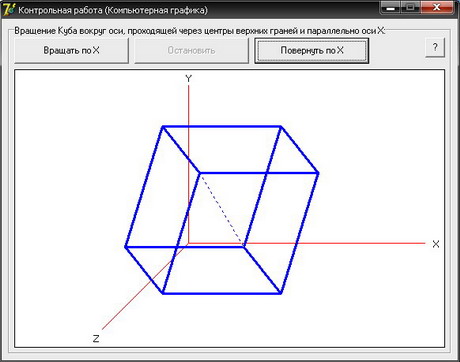Click the Z axis label

96,339
